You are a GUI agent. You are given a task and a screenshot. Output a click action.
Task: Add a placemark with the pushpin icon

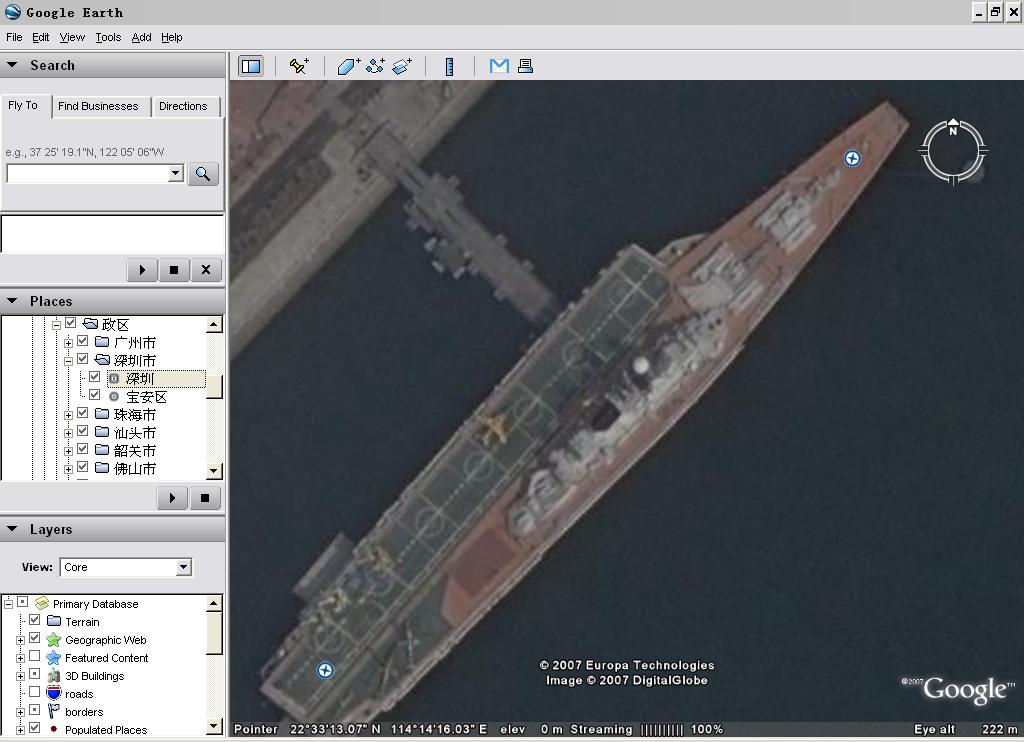299,66
